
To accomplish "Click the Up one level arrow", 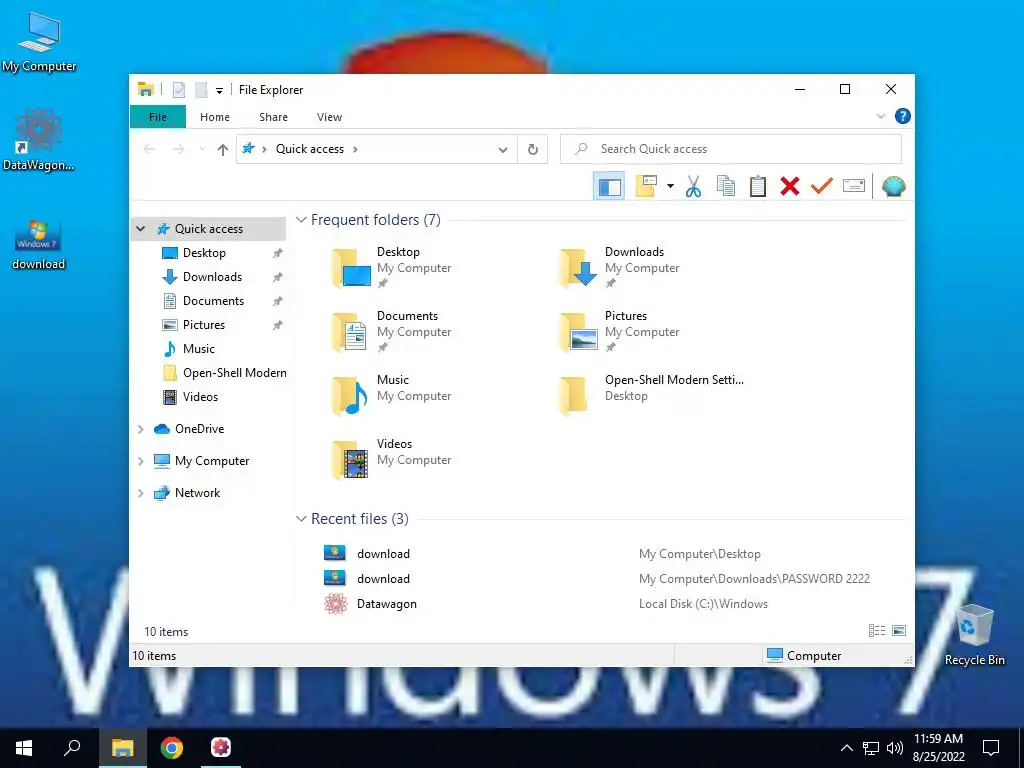I will point(223,150).
